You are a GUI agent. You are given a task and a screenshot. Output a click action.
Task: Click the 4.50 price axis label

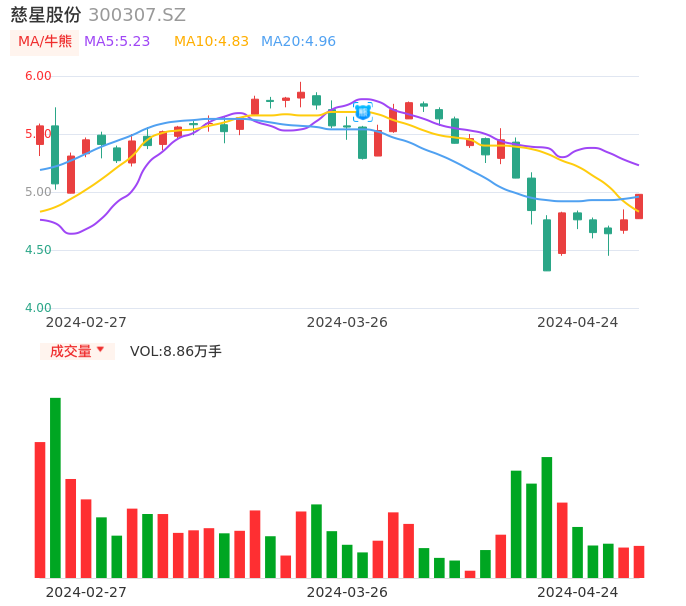pos(38,250)
